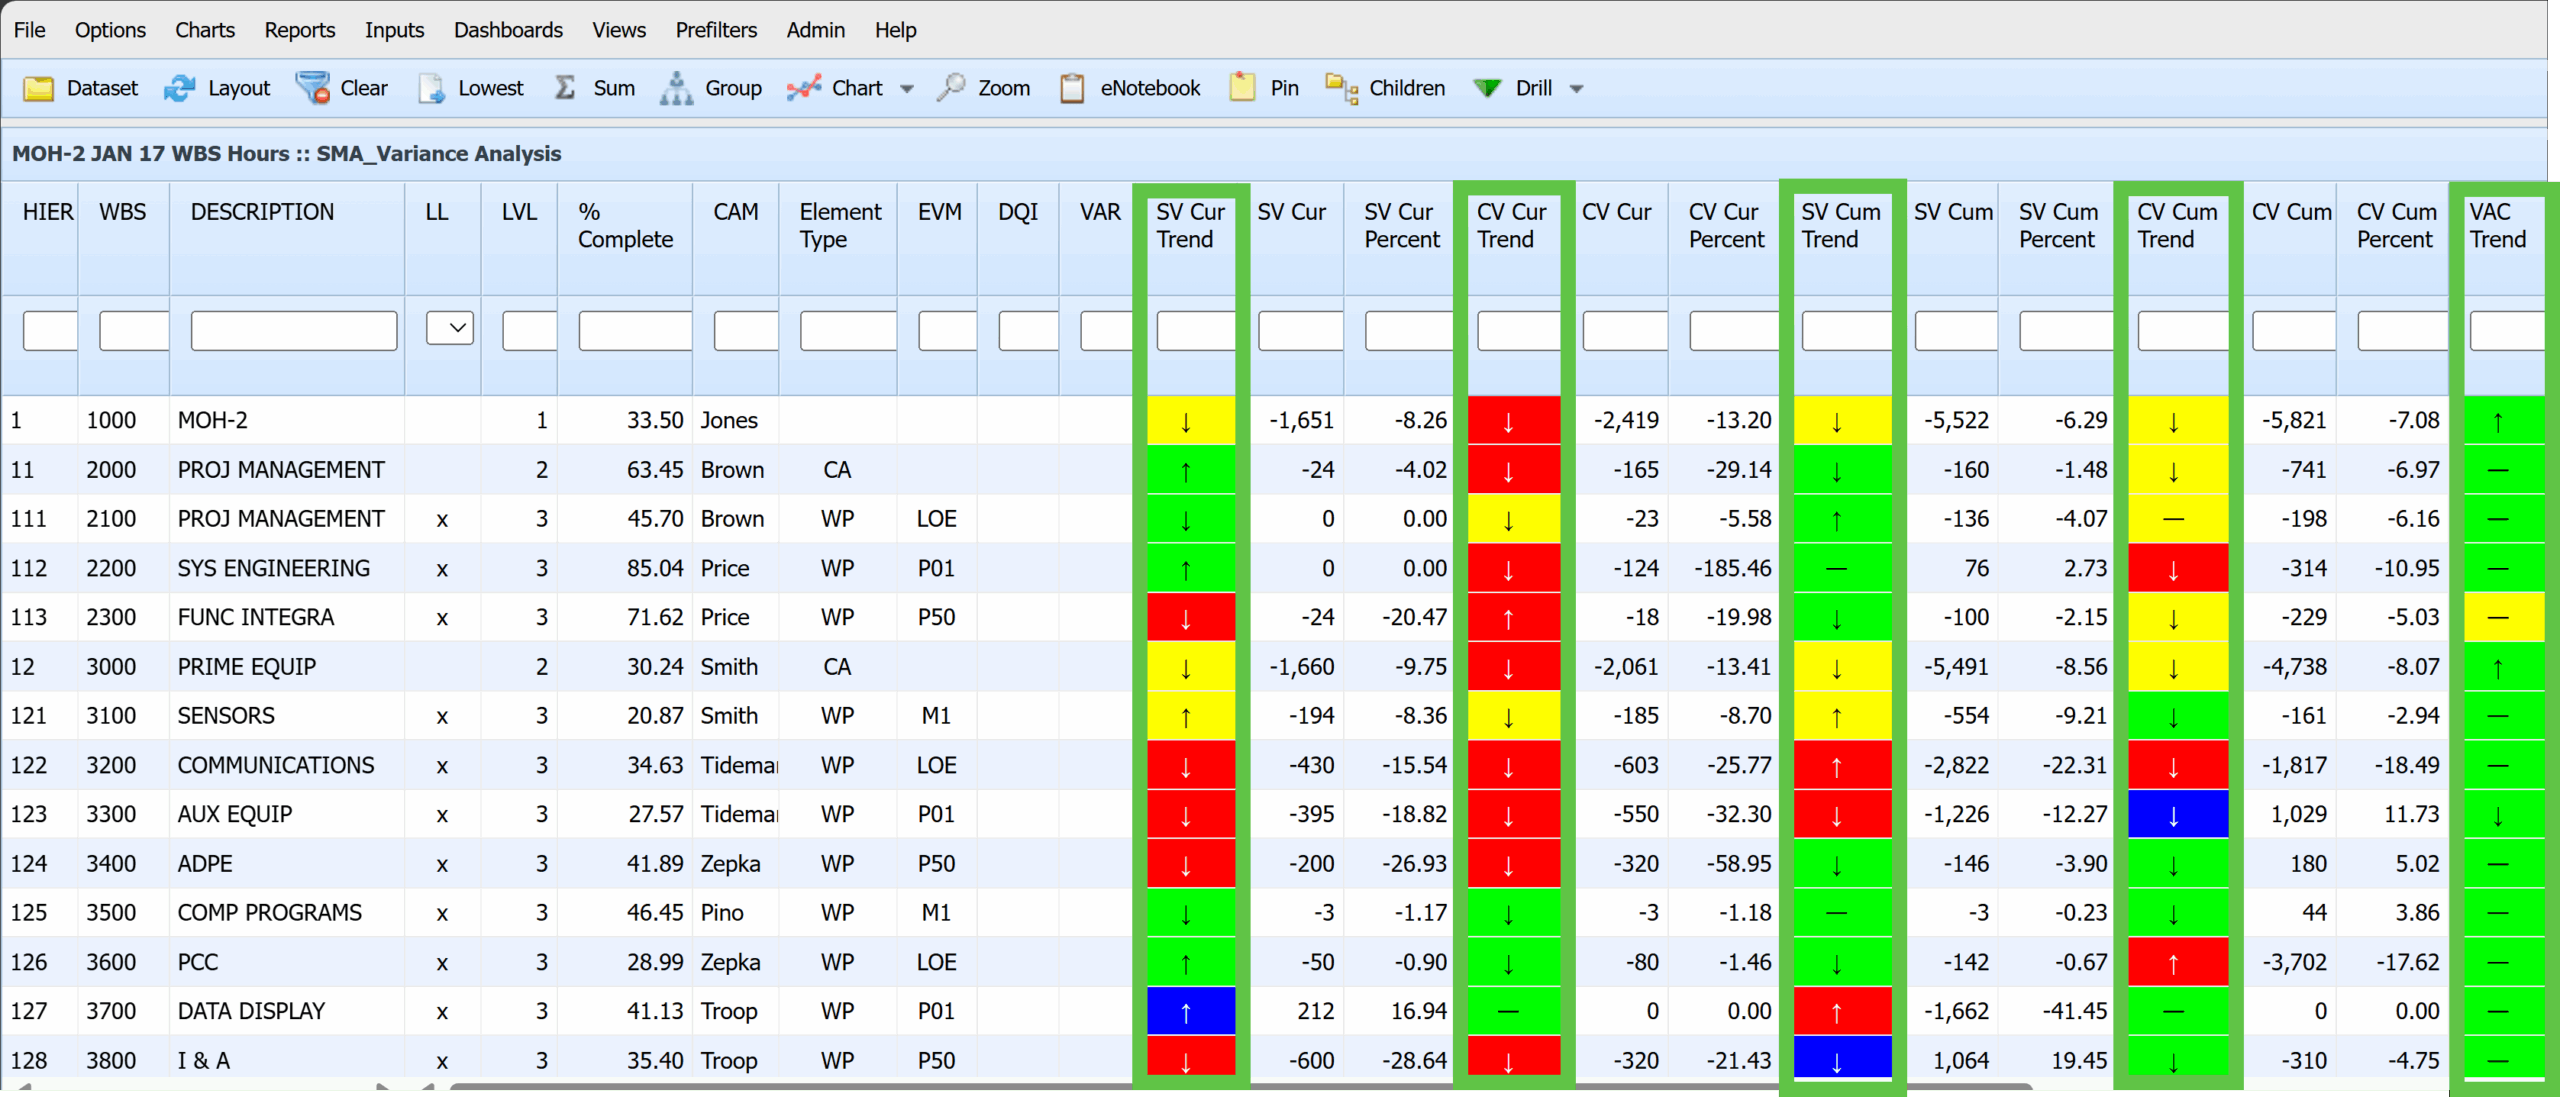Open the Help menu
The height and width of the screenshot is (1097, 2560).
[x=895, y=30]
